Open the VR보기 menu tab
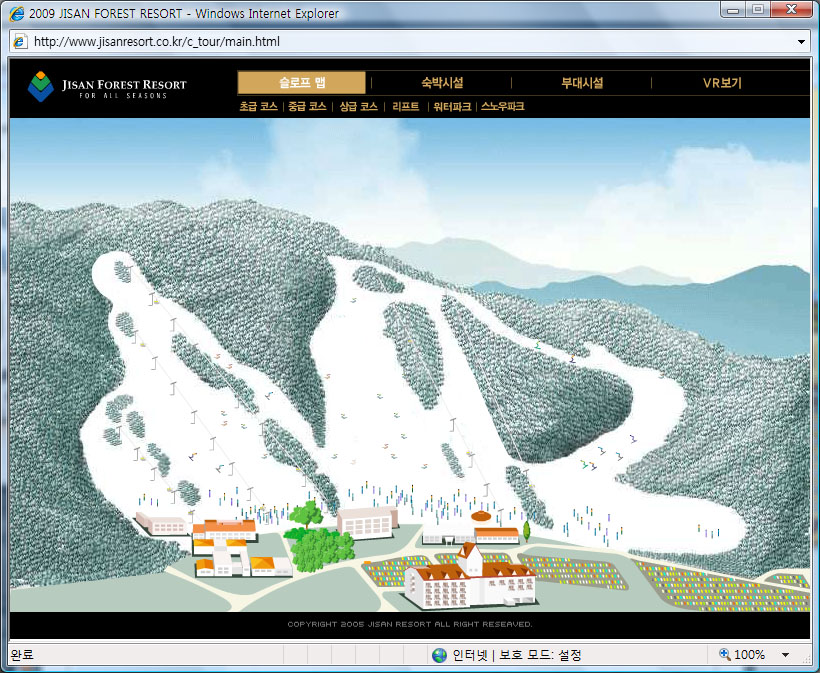The height and width of the screenshot is (673, 820). pyautogui.click(x=722, y=83)
